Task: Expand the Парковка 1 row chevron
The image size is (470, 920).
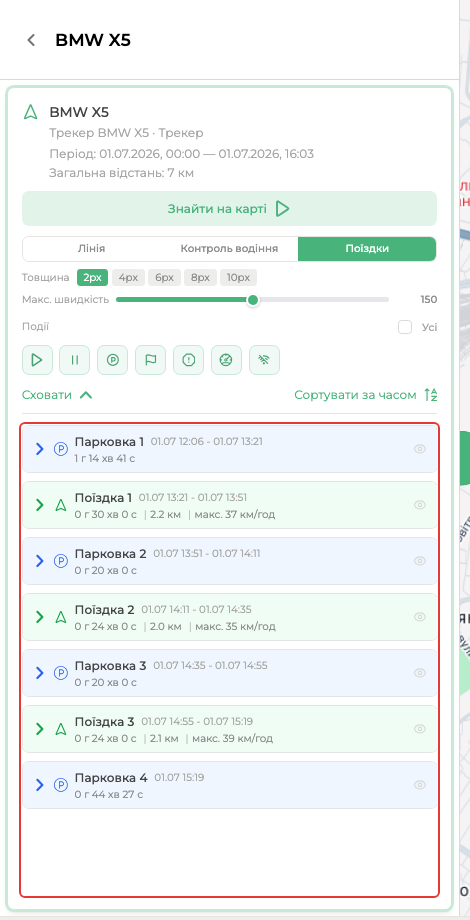Action: [40, 449]
